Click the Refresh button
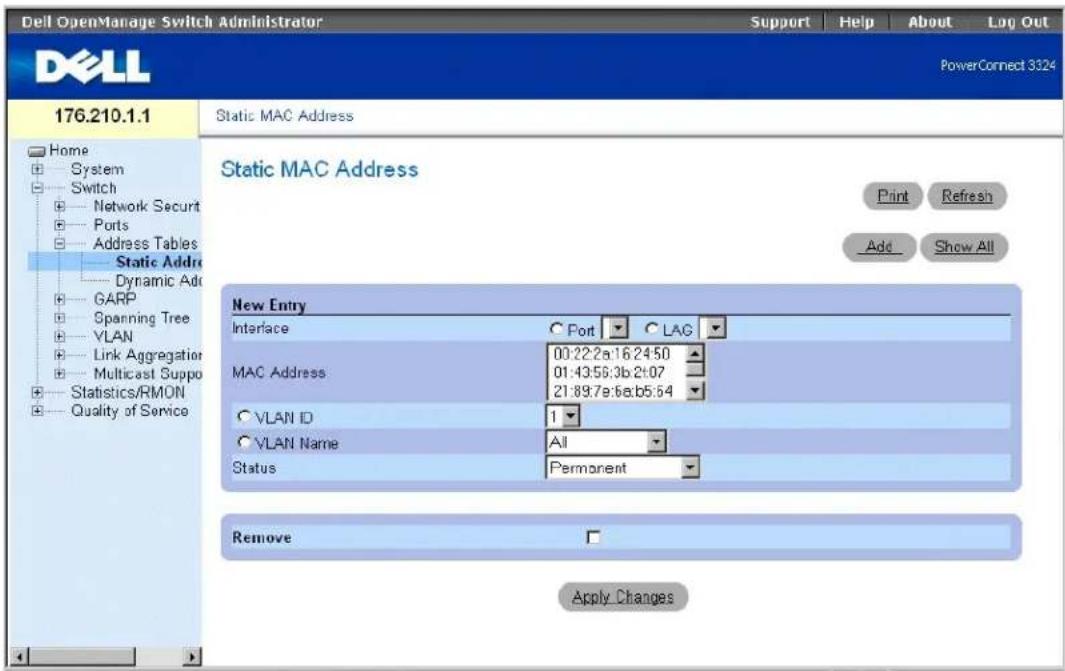Viewport: 1065px width, 671px height. pos(967,196)
